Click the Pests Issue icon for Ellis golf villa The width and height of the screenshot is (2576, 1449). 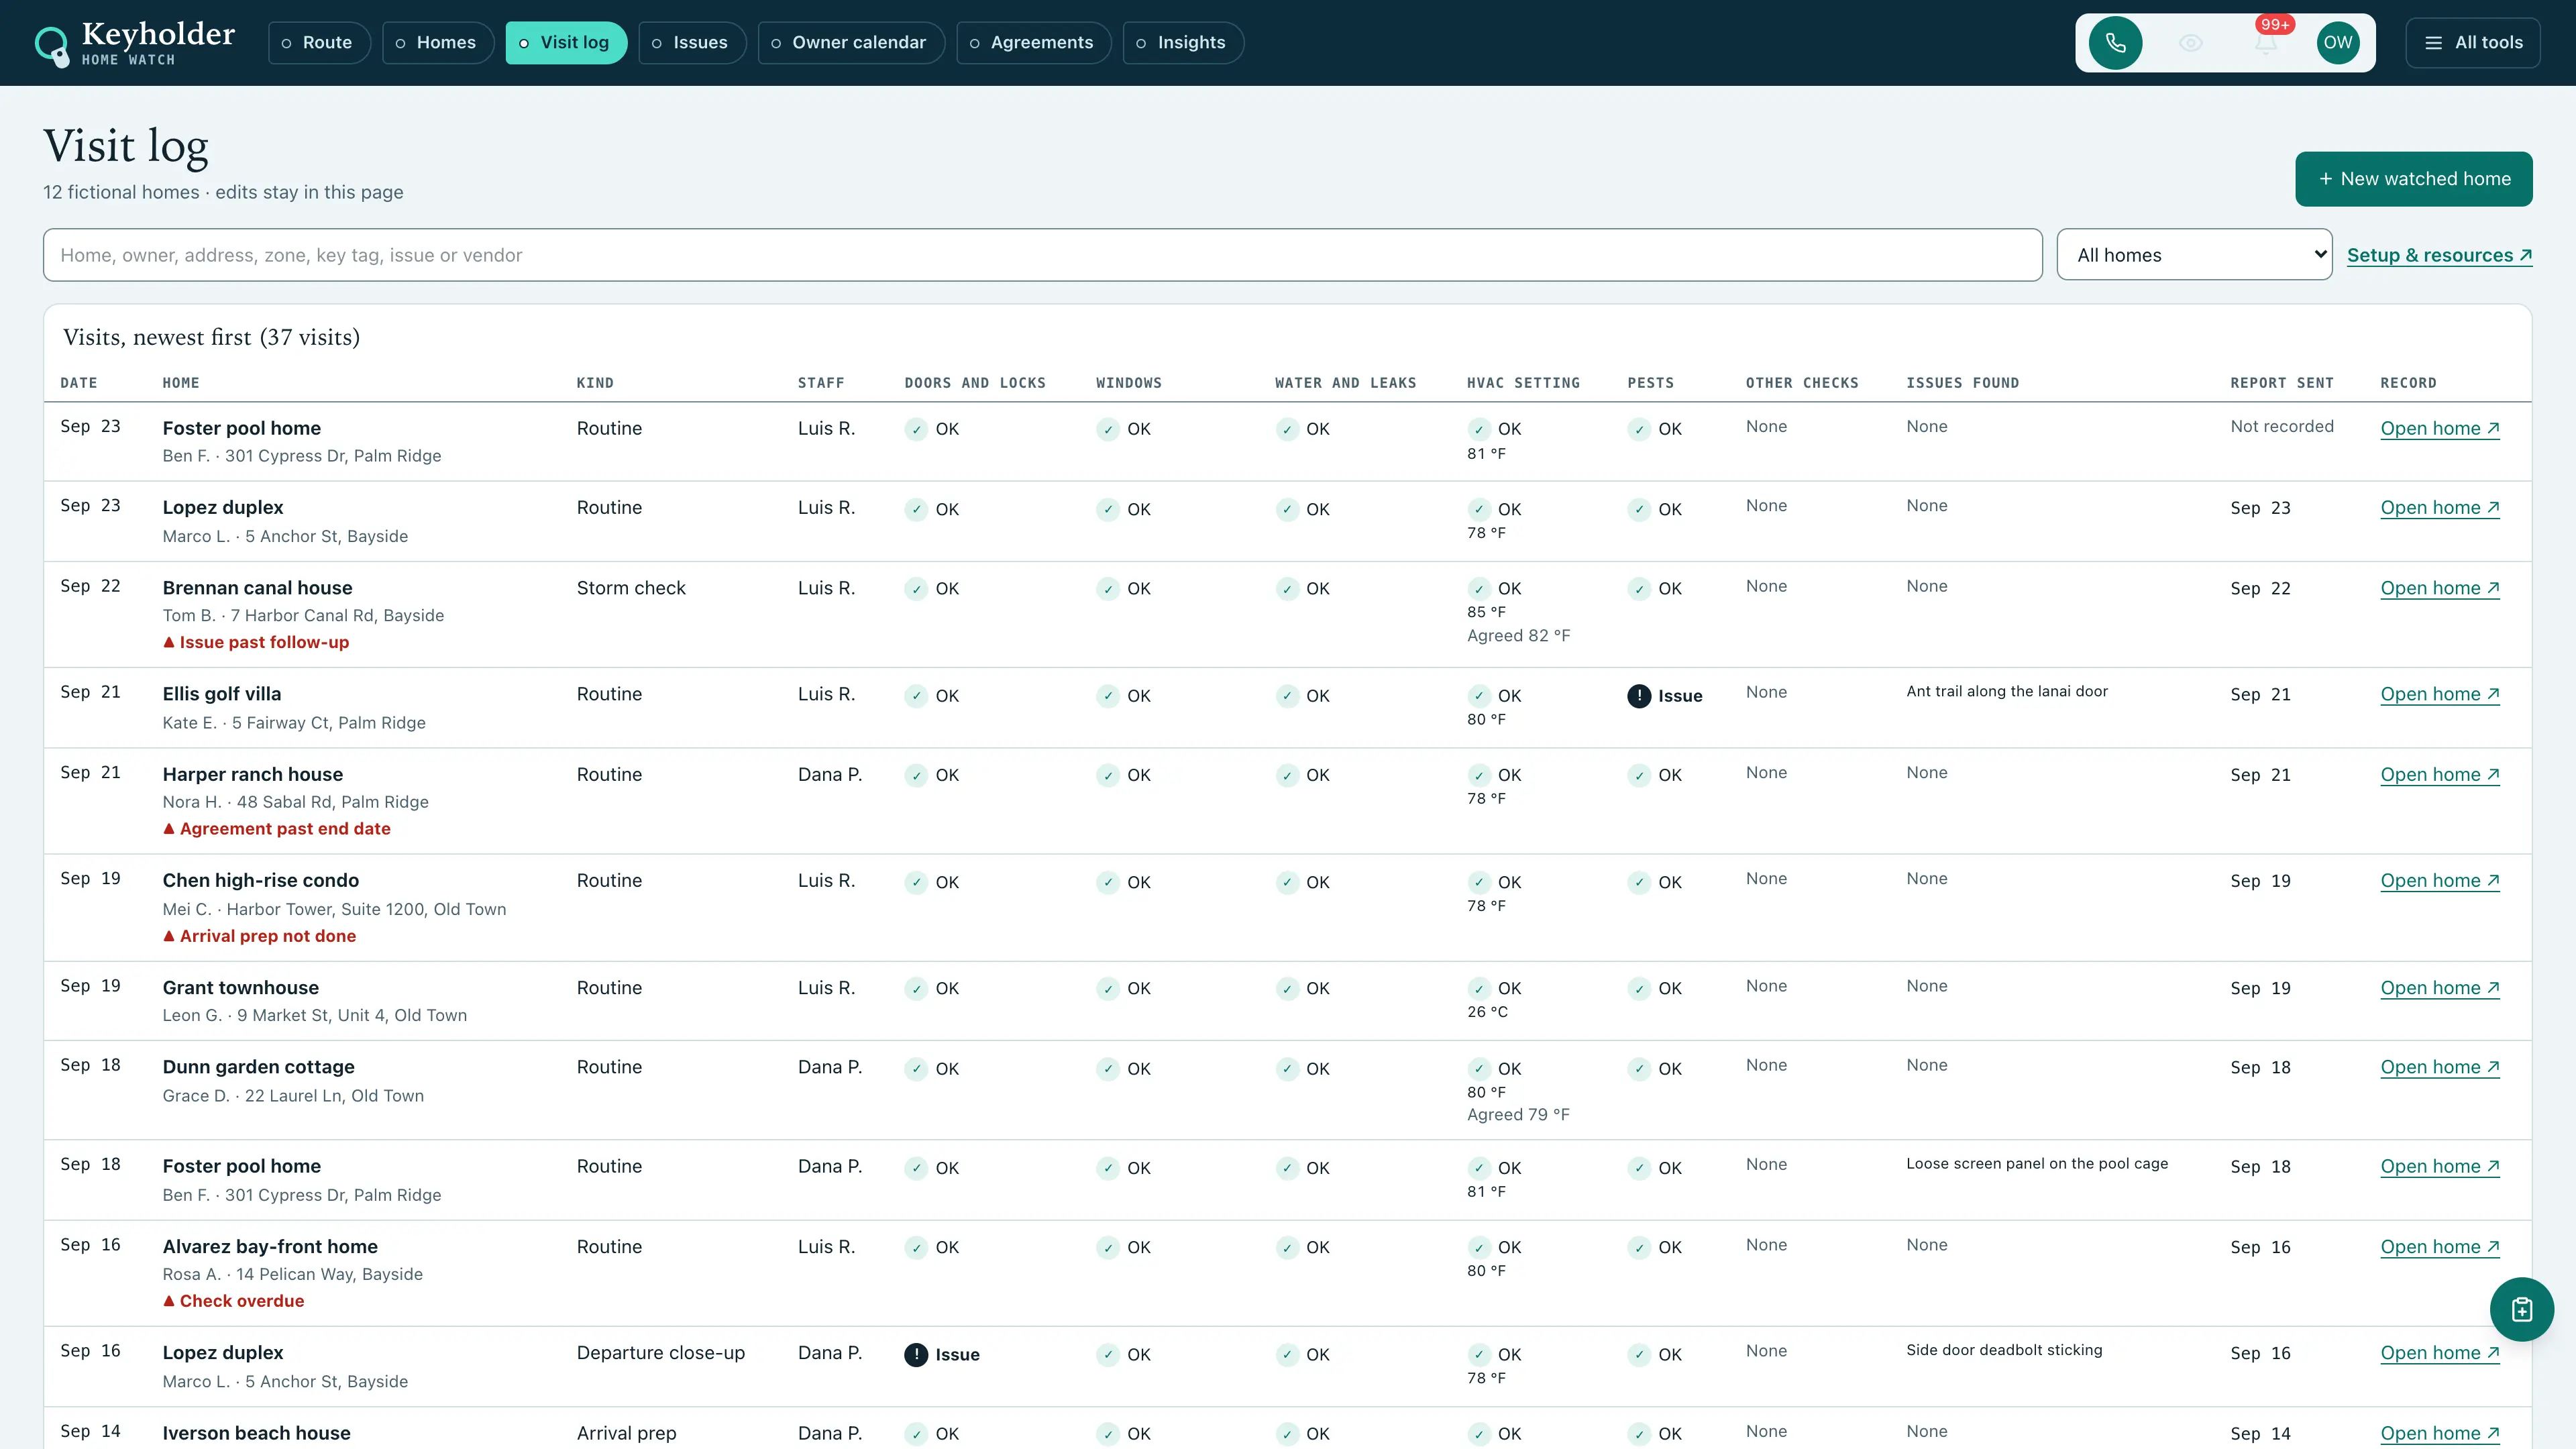point(1639,696)
